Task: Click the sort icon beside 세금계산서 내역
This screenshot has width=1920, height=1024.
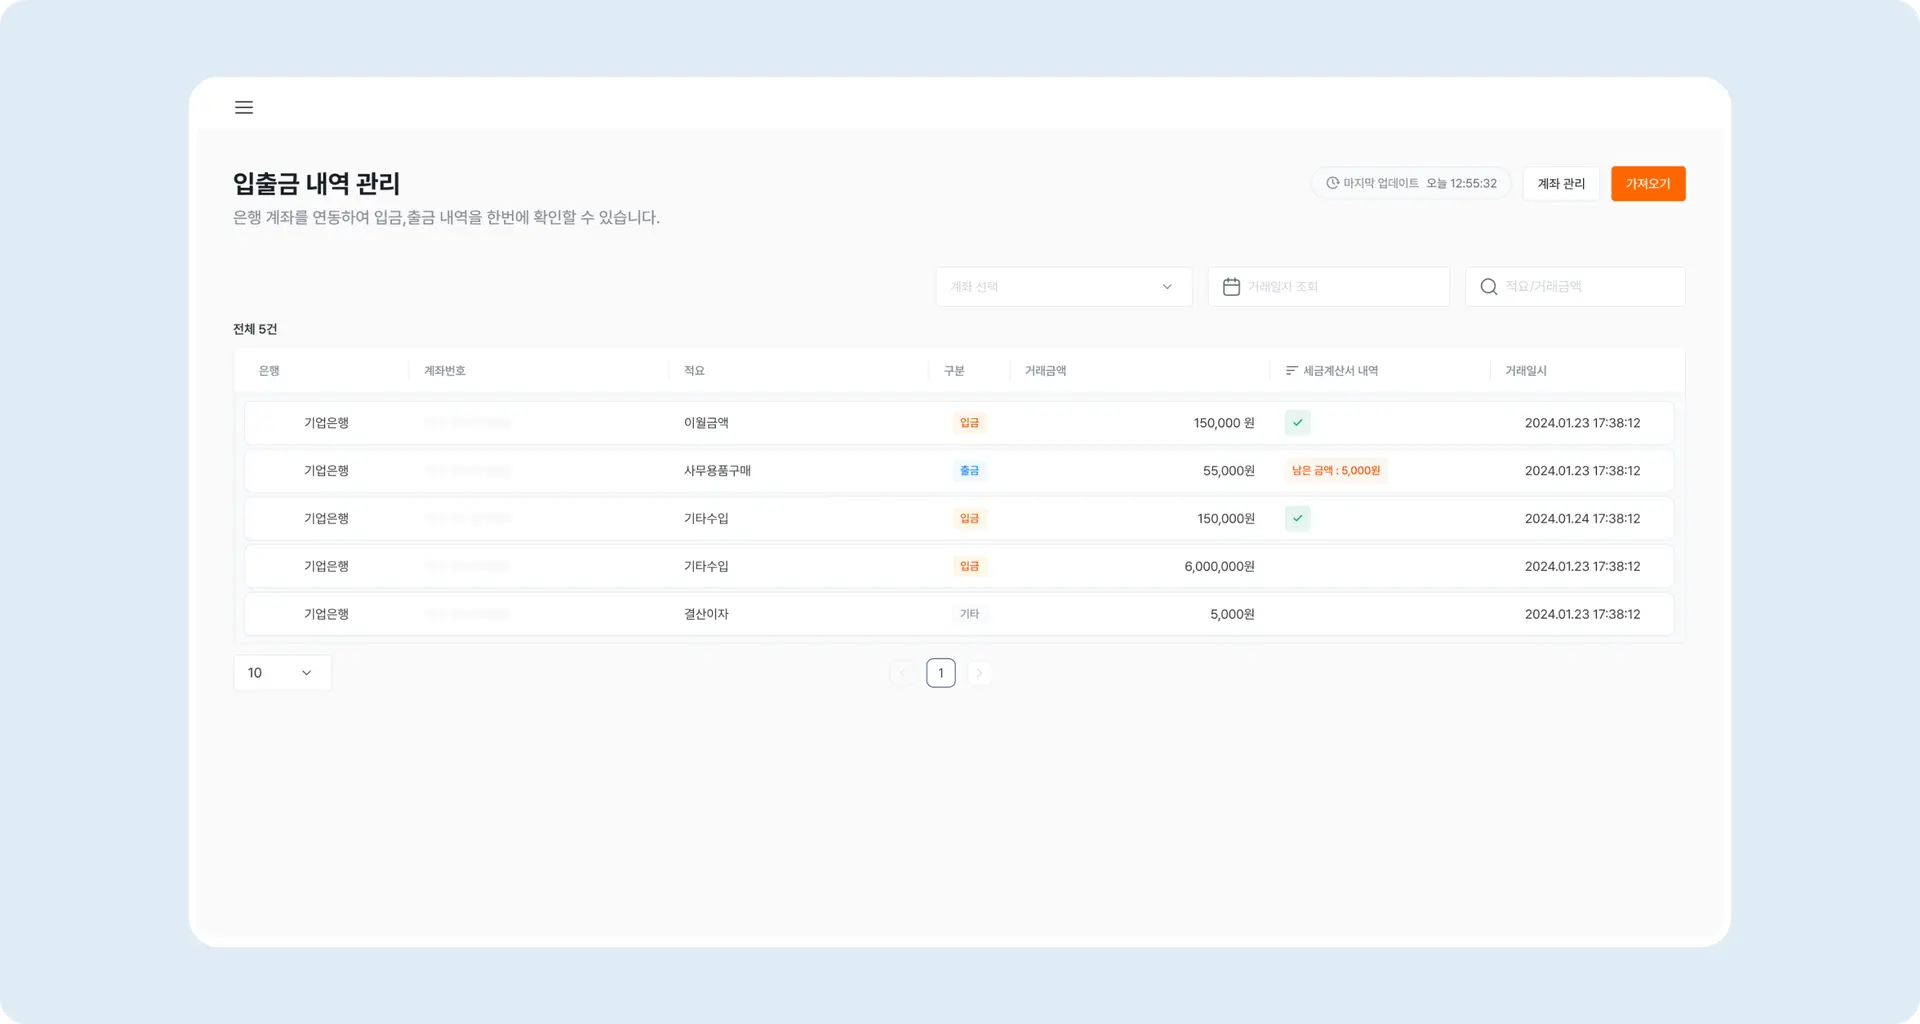Action: (x=1291, y=371)
